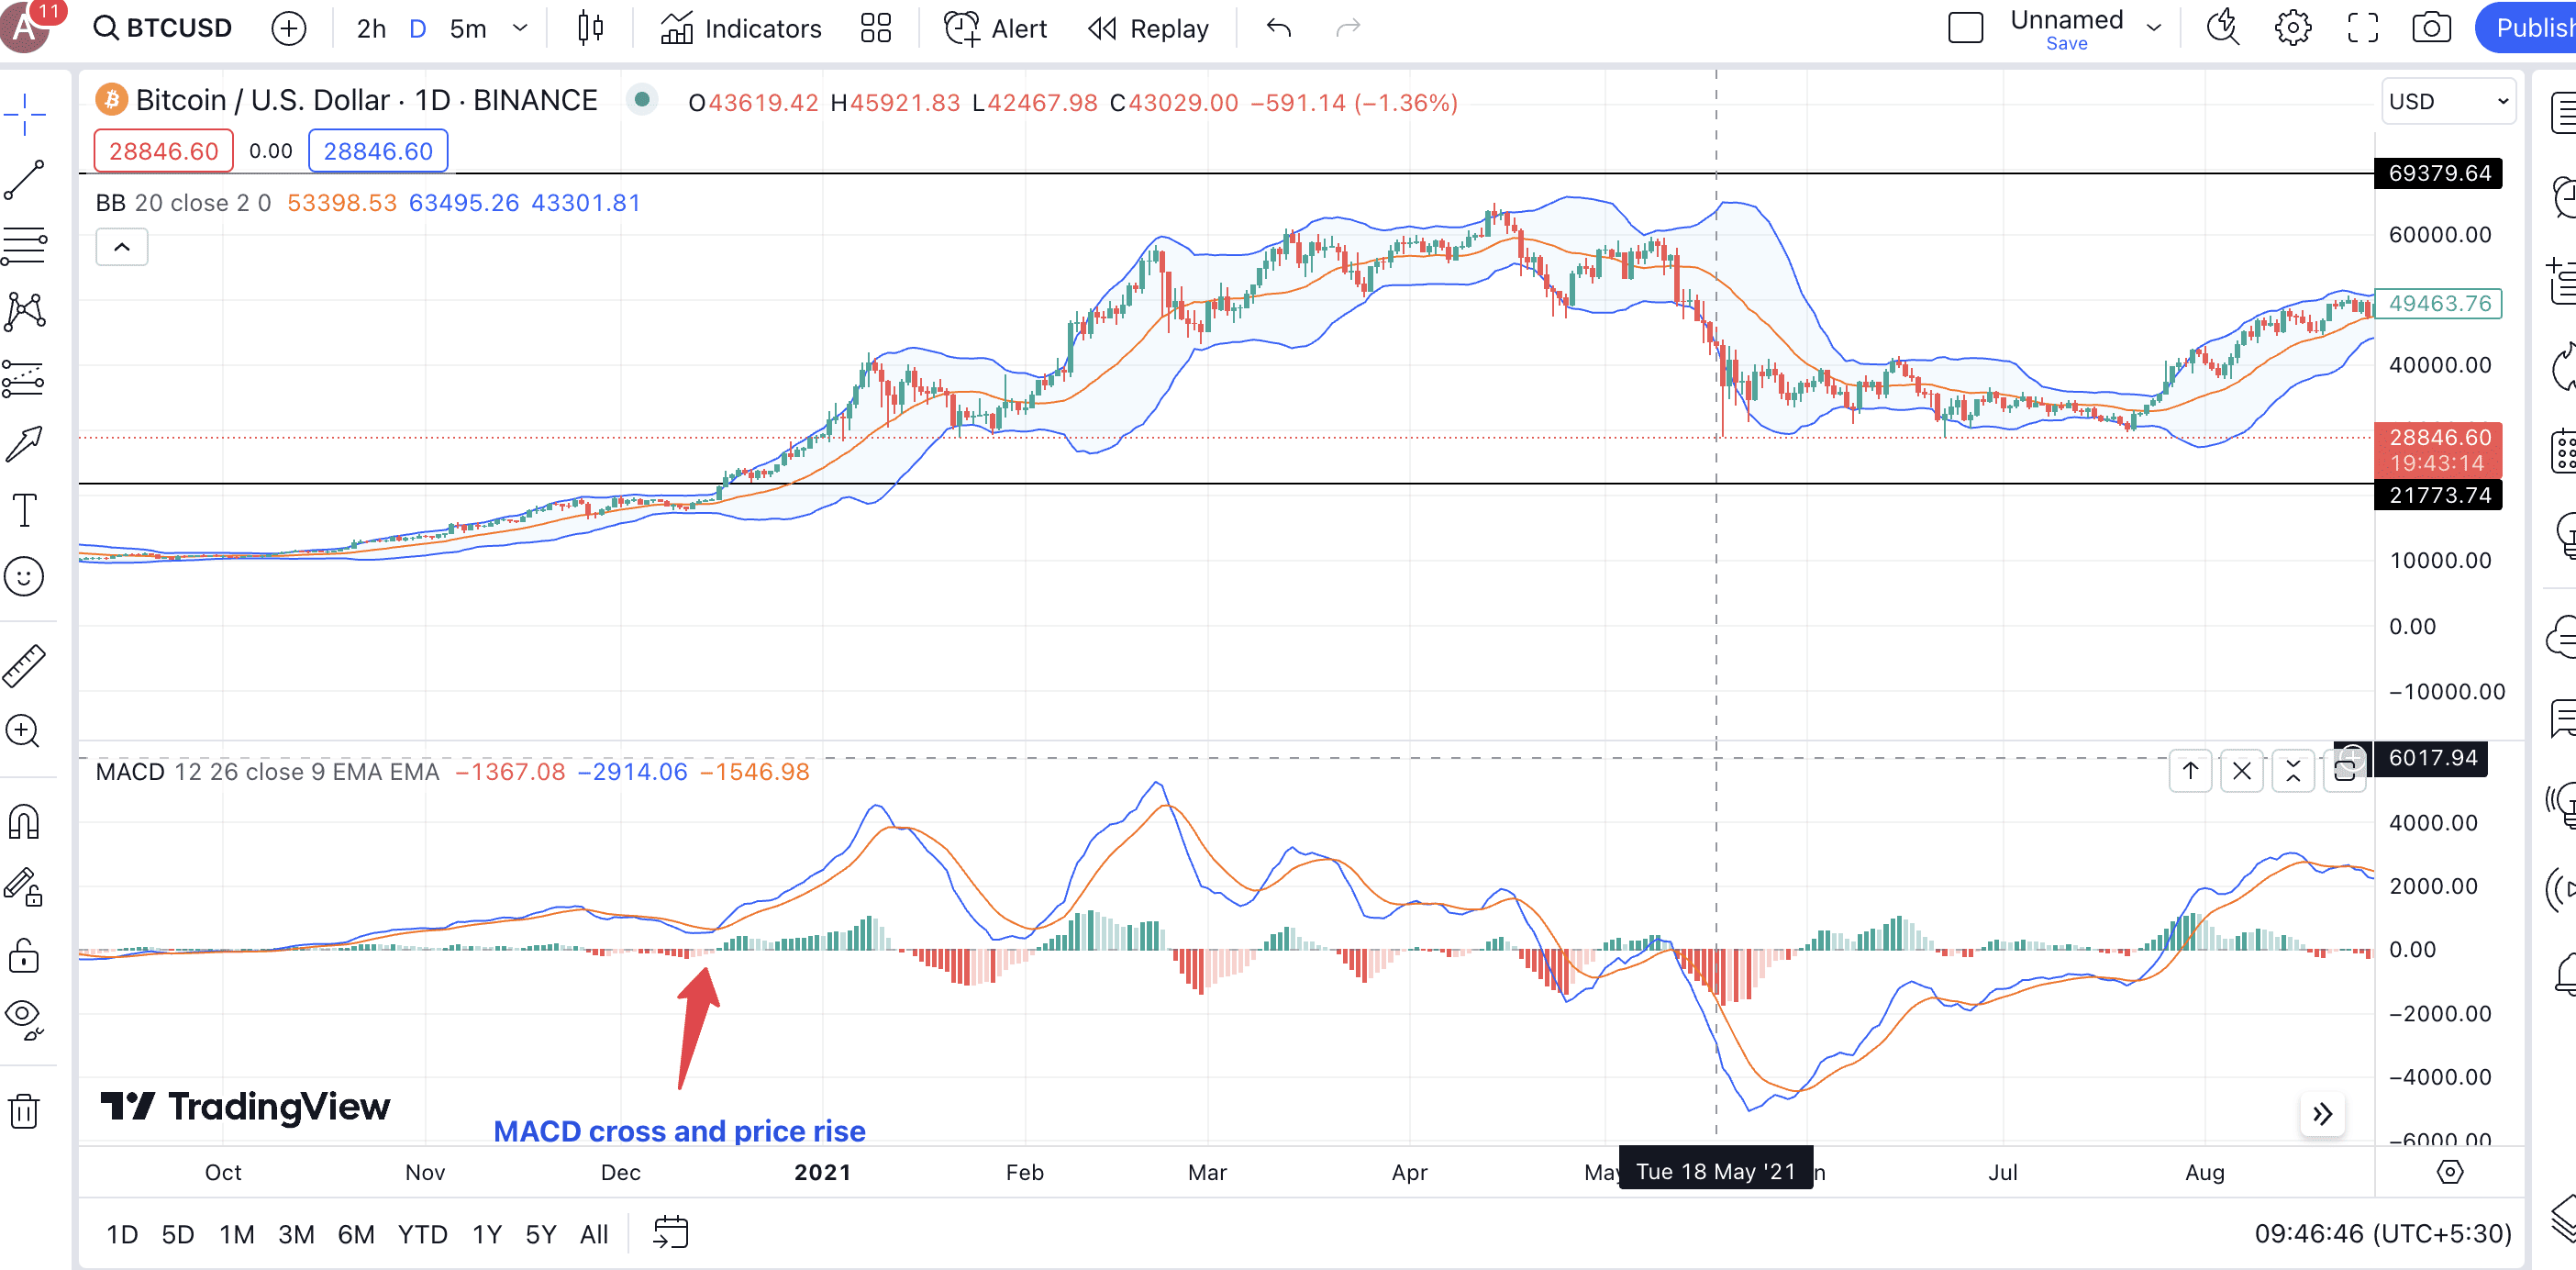Image resolution: width=2576 pixels, height=1270 pixels.
Task: Toggle lock all drawing tools
Action: tap(24, 955)
